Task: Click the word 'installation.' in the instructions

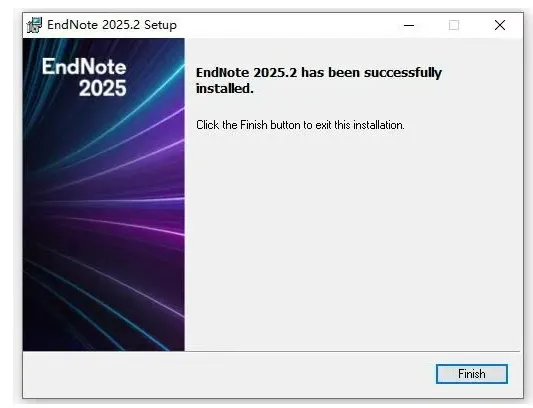Action: 379,125
